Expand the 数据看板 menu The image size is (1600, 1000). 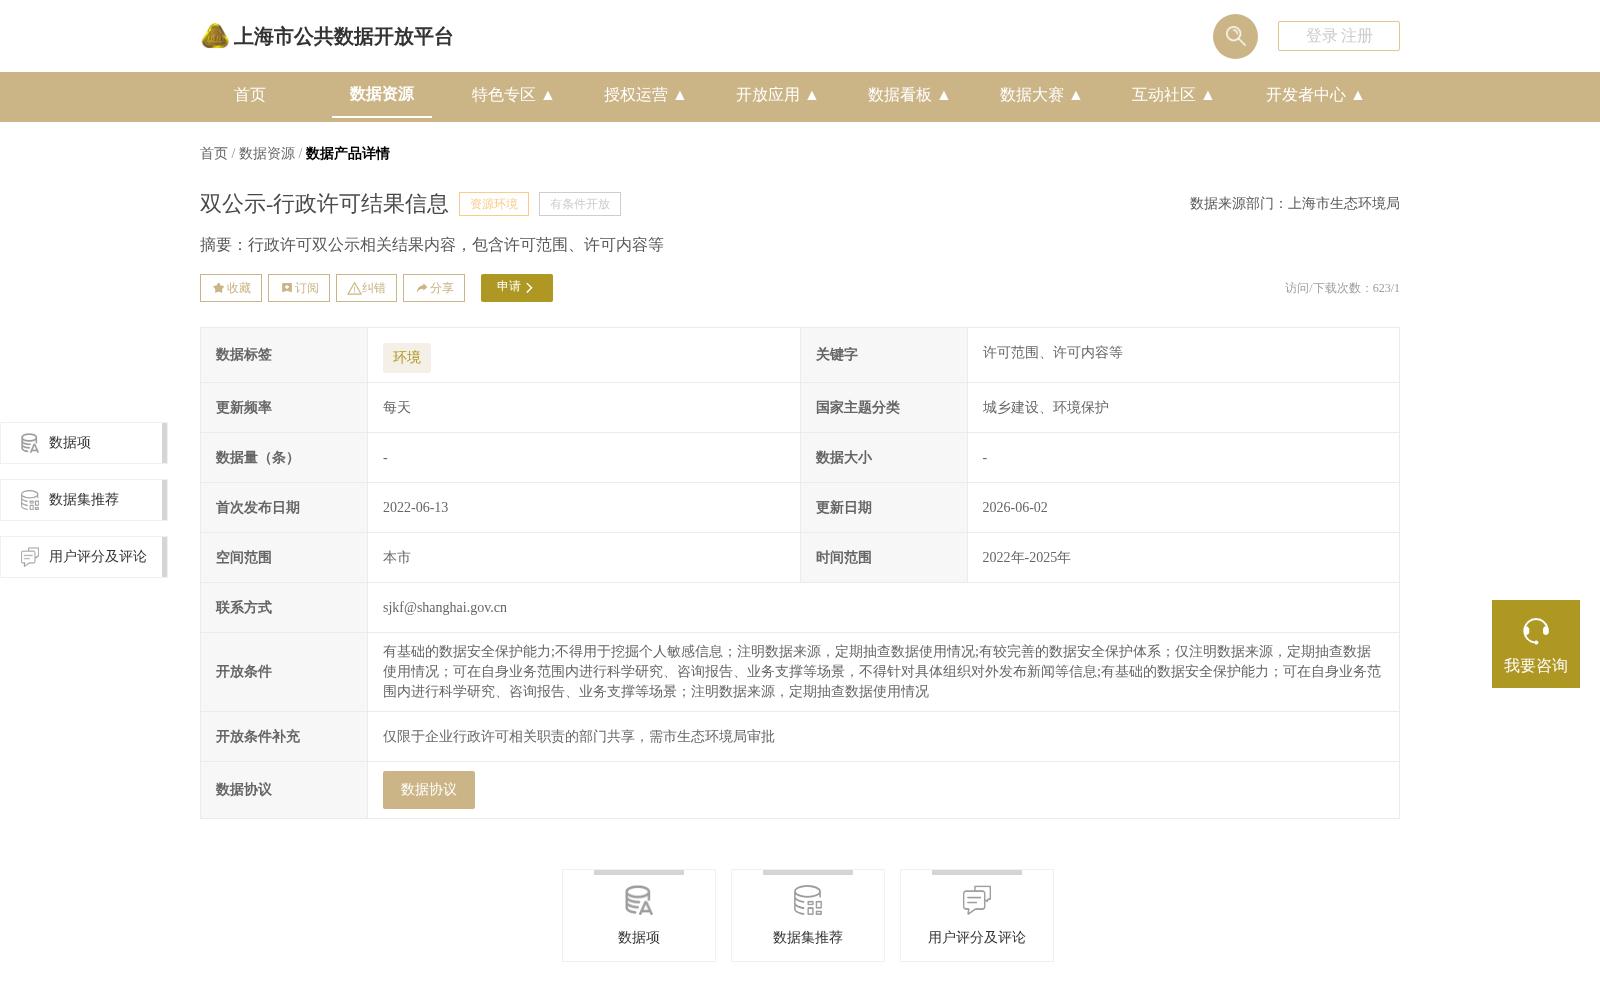click(909, 95)
